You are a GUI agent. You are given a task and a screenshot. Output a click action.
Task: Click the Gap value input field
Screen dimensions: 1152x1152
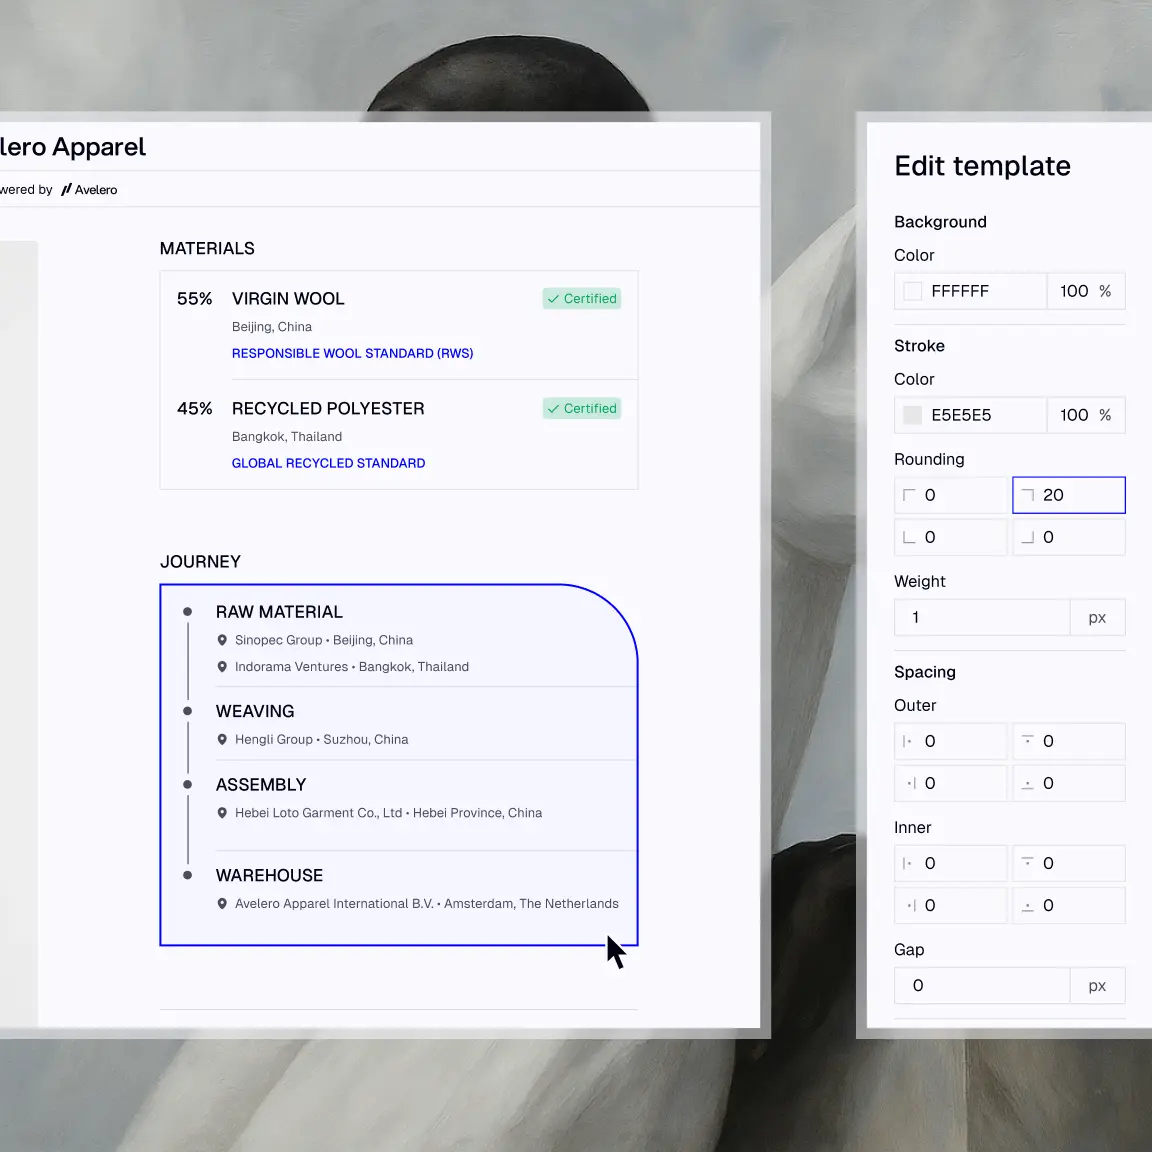pyautogui.click(x=982, y=986)
